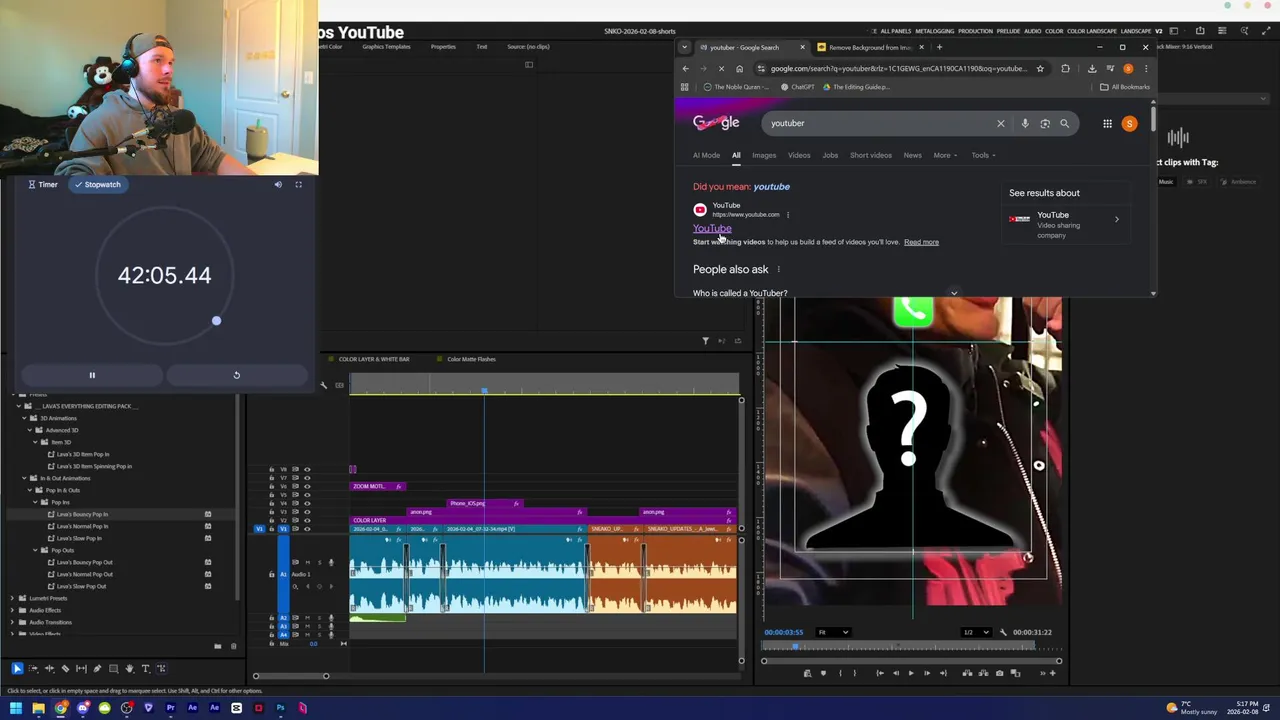Click New Custom Bin folder icon
The height and width of the screenshot is (720, 1280).
pyautogui.click(x=218, y=646)
